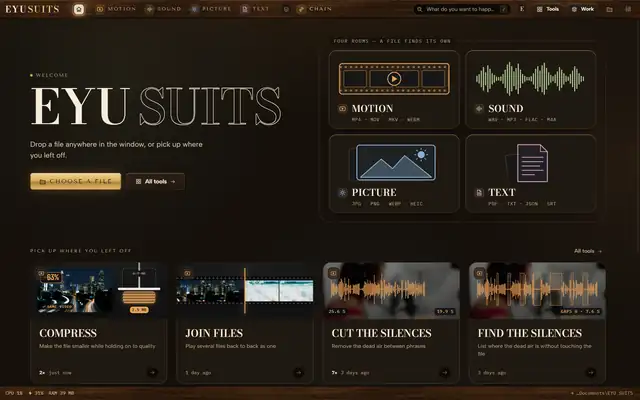Click the camera icon on Cut the Silences thumbnail
Image resolution: width=640 pixels, height=400 pixels.
(333, 273)
